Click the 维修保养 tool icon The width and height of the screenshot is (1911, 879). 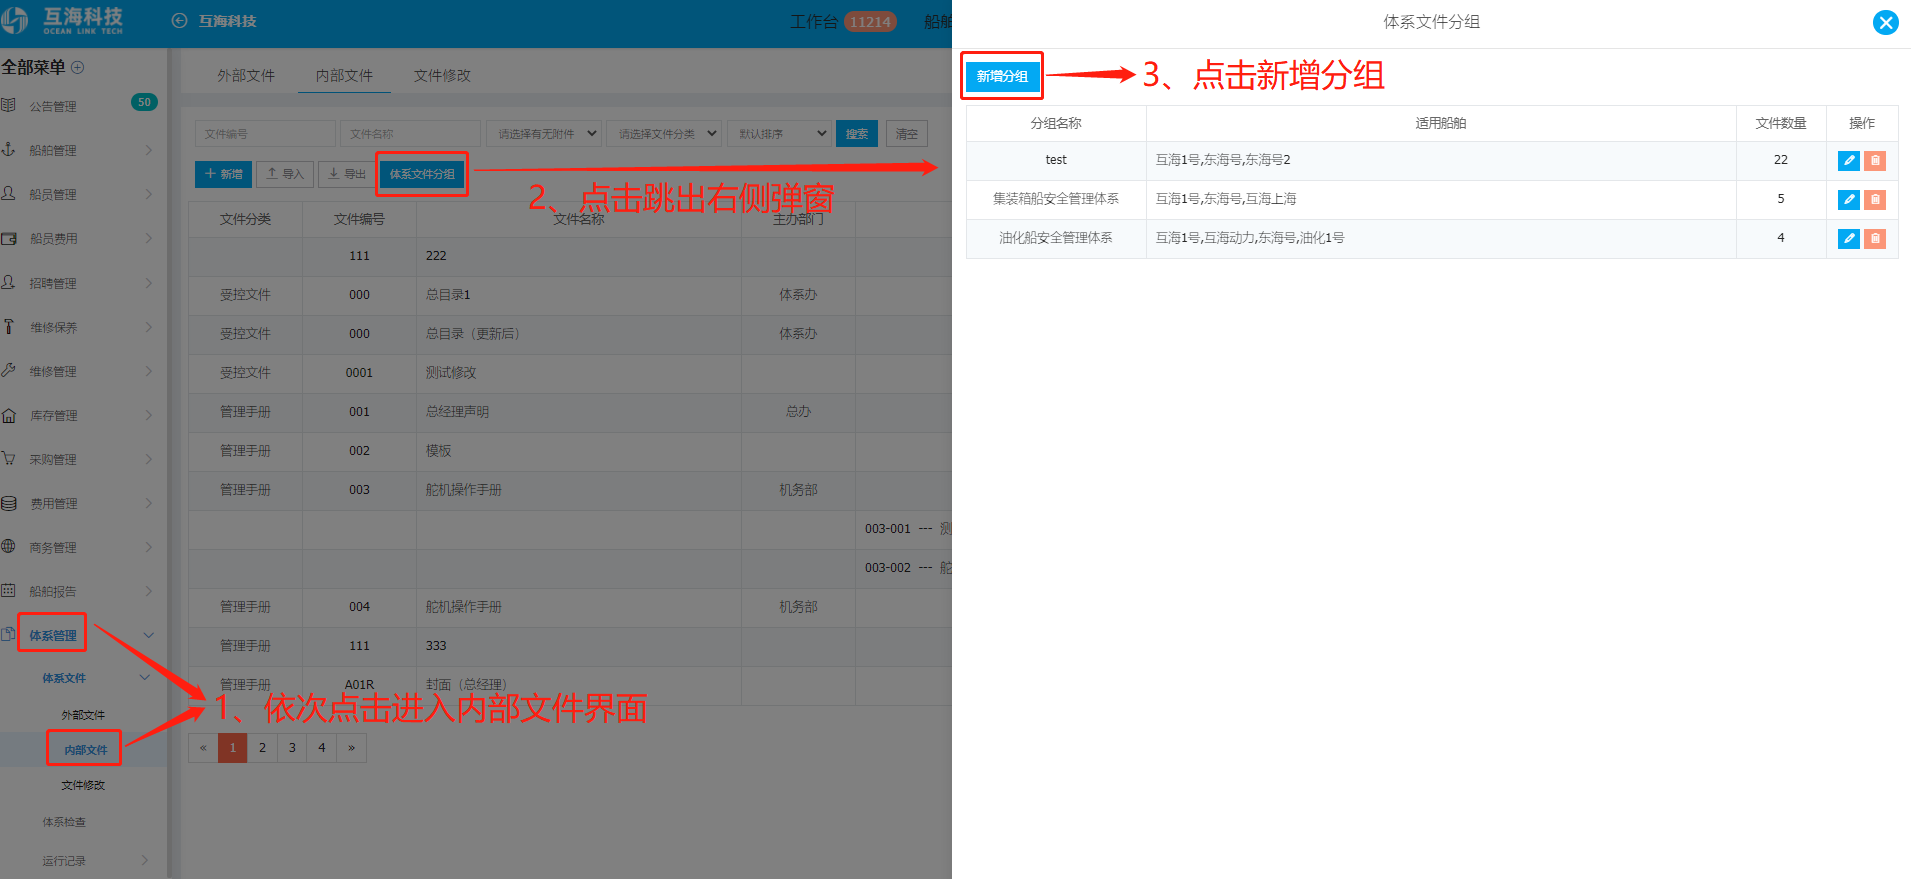(8, 326)
